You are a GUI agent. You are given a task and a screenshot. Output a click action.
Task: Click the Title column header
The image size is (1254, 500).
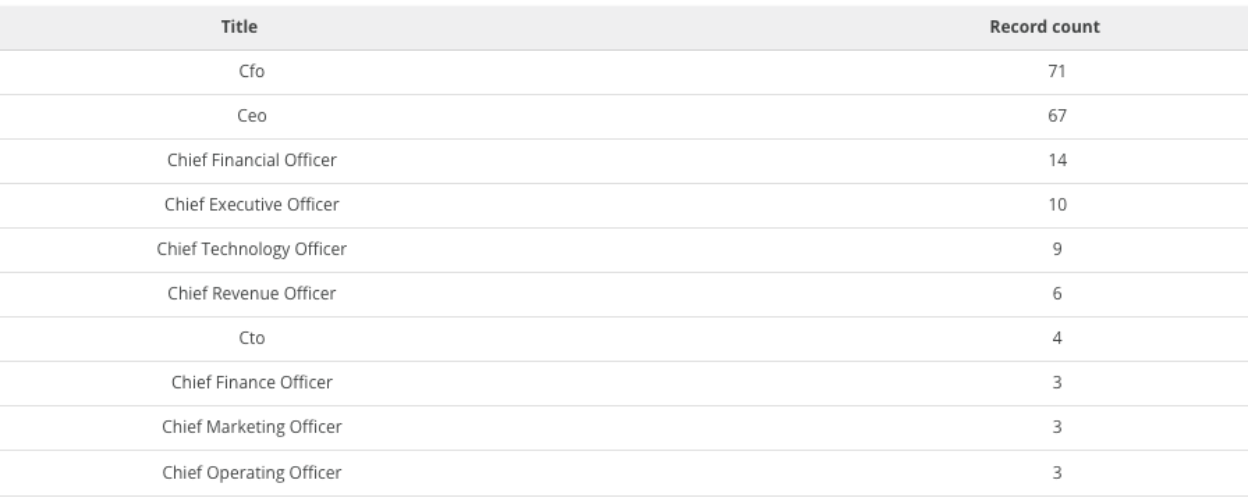pyautogui.click(x=251, y=28)
